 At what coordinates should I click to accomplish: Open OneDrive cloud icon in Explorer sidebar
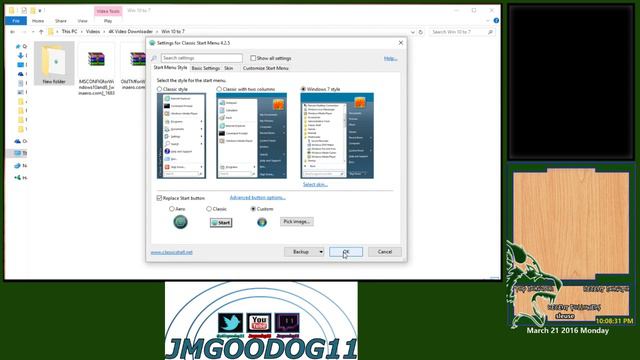pos(18,141)
